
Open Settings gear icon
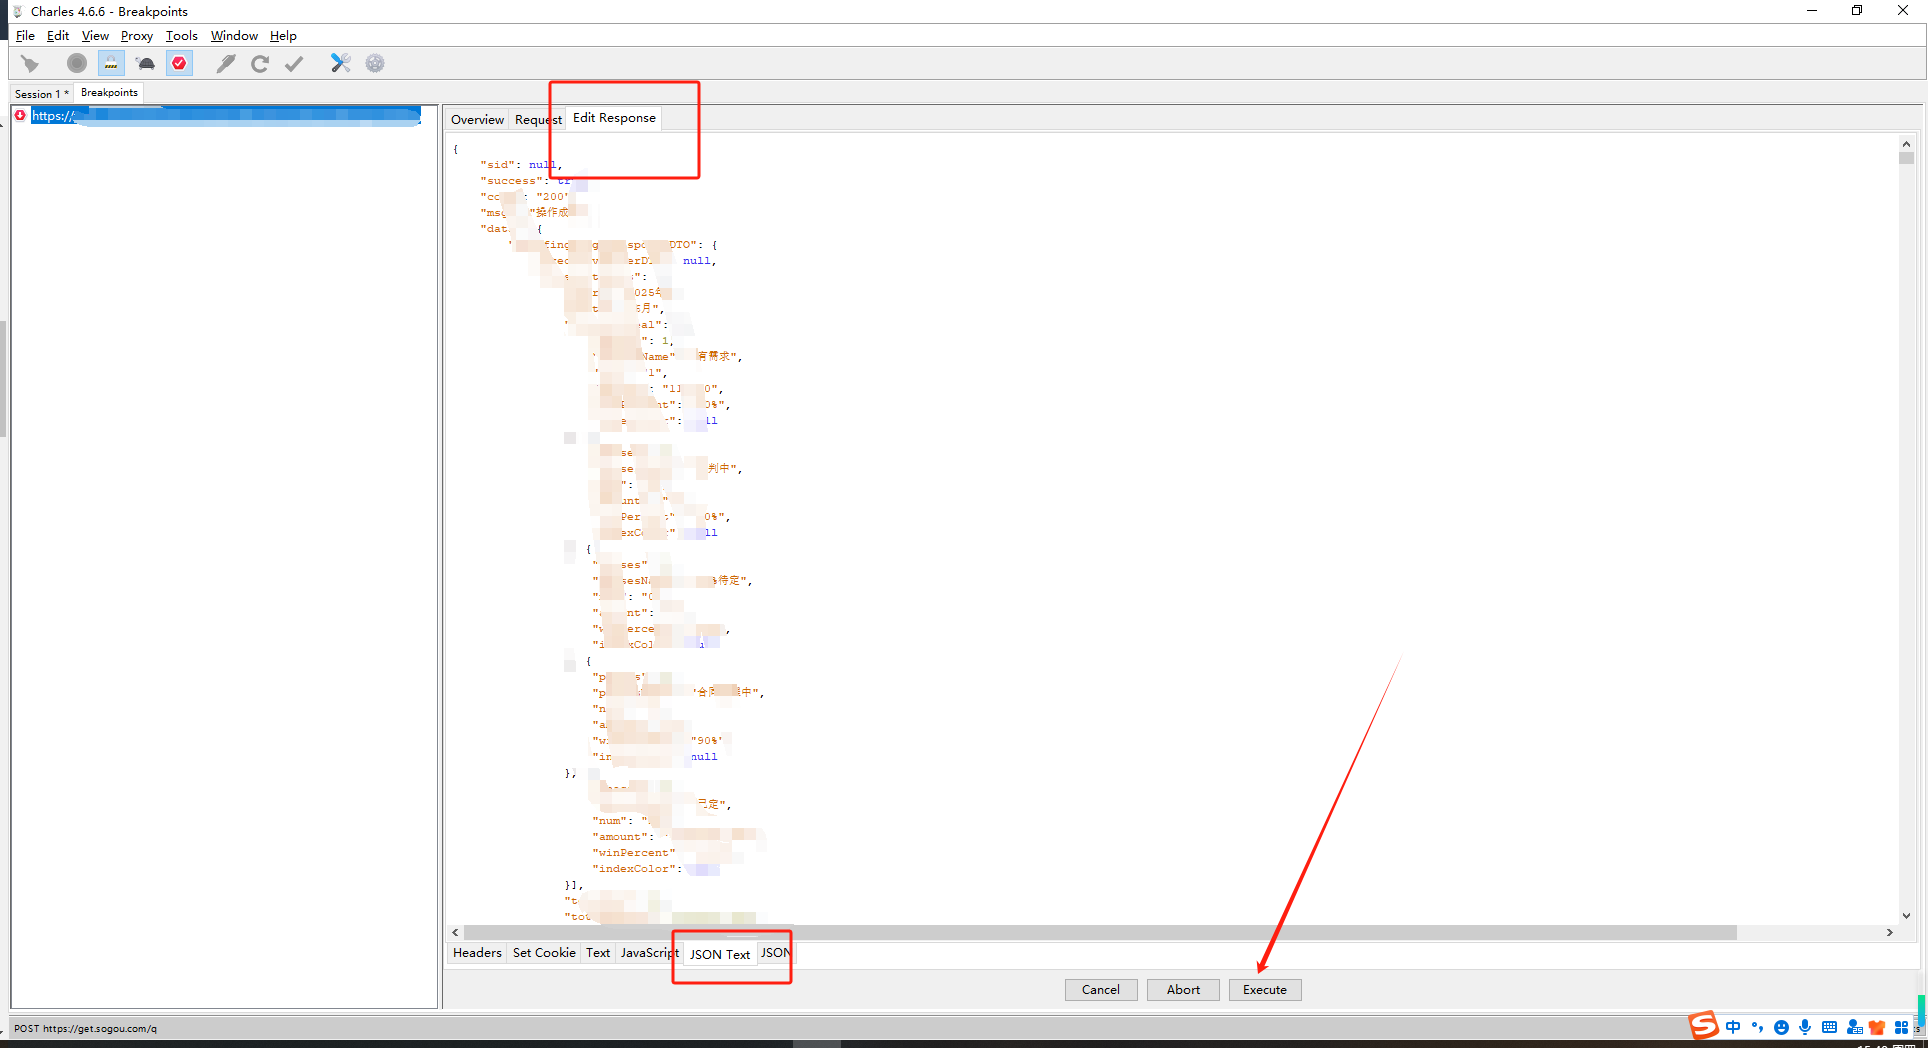click(x=375, y=64)
